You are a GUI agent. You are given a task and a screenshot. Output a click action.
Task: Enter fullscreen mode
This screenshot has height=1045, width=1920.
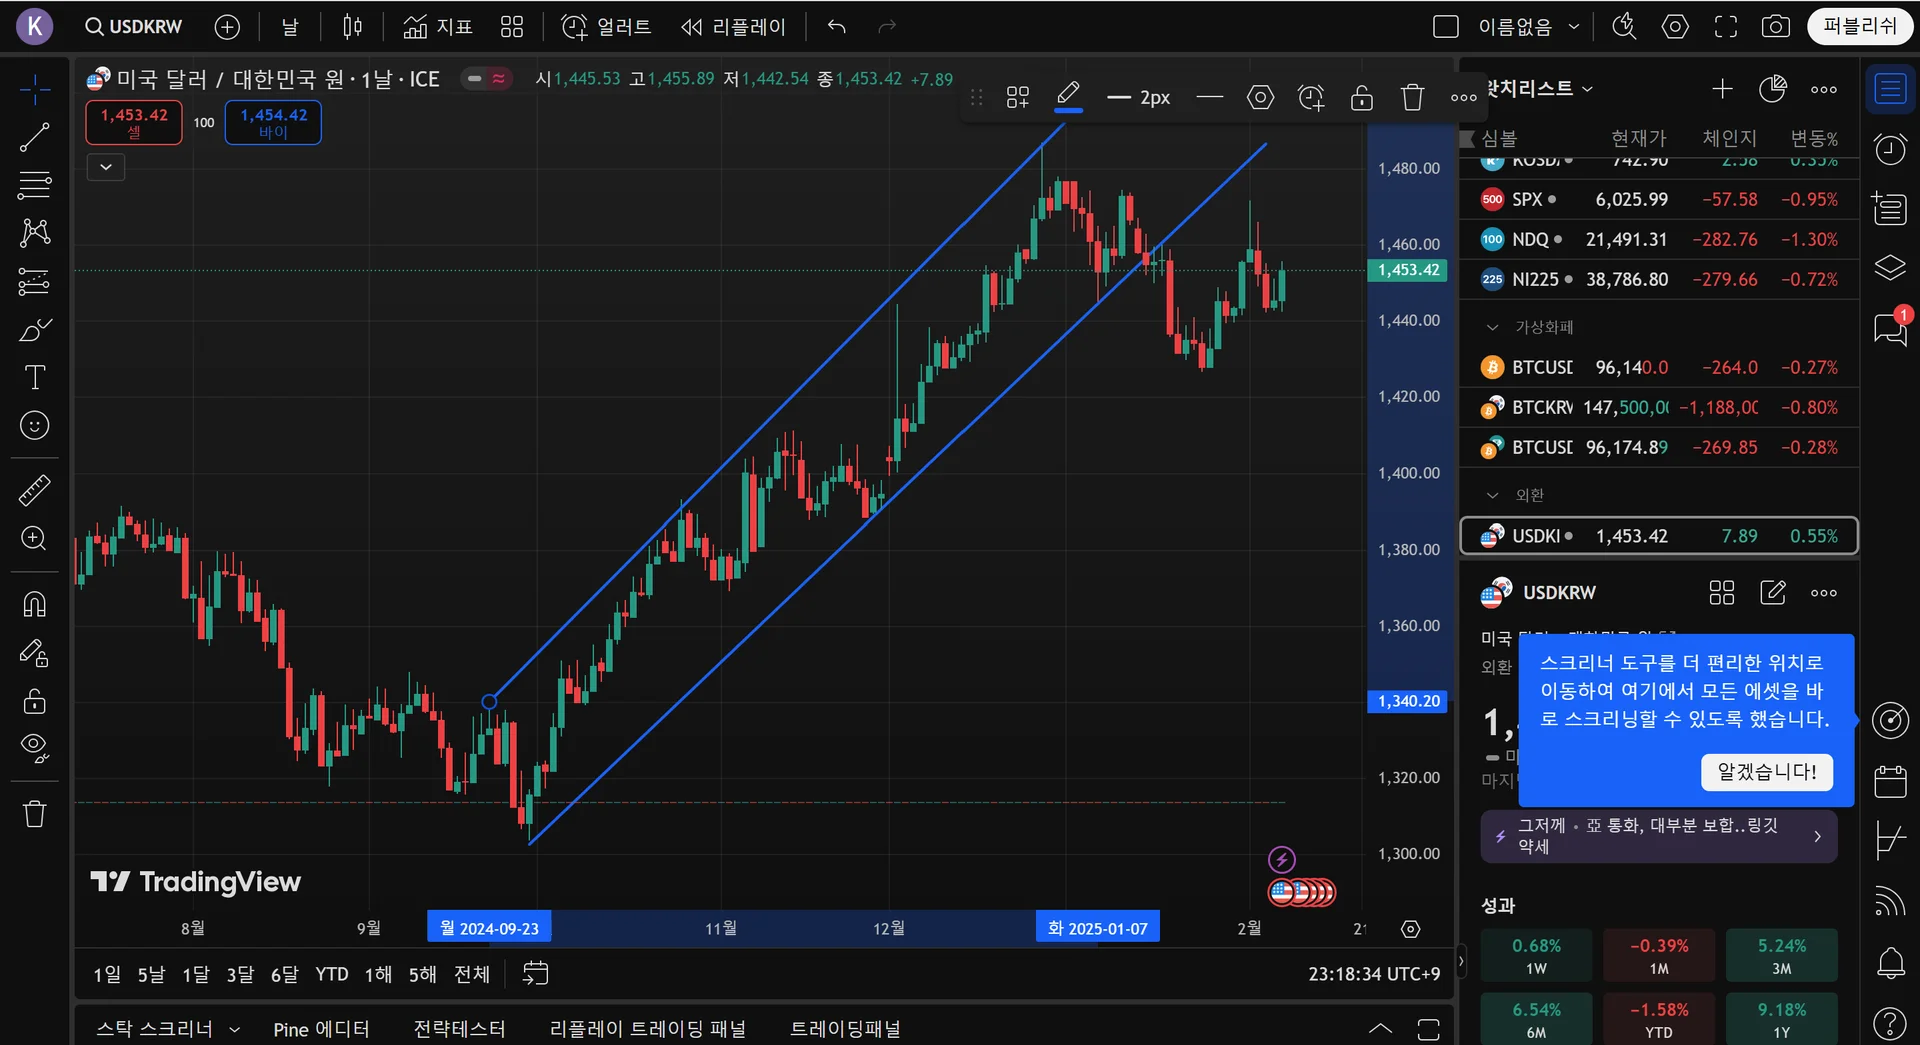coord(1726,27)
